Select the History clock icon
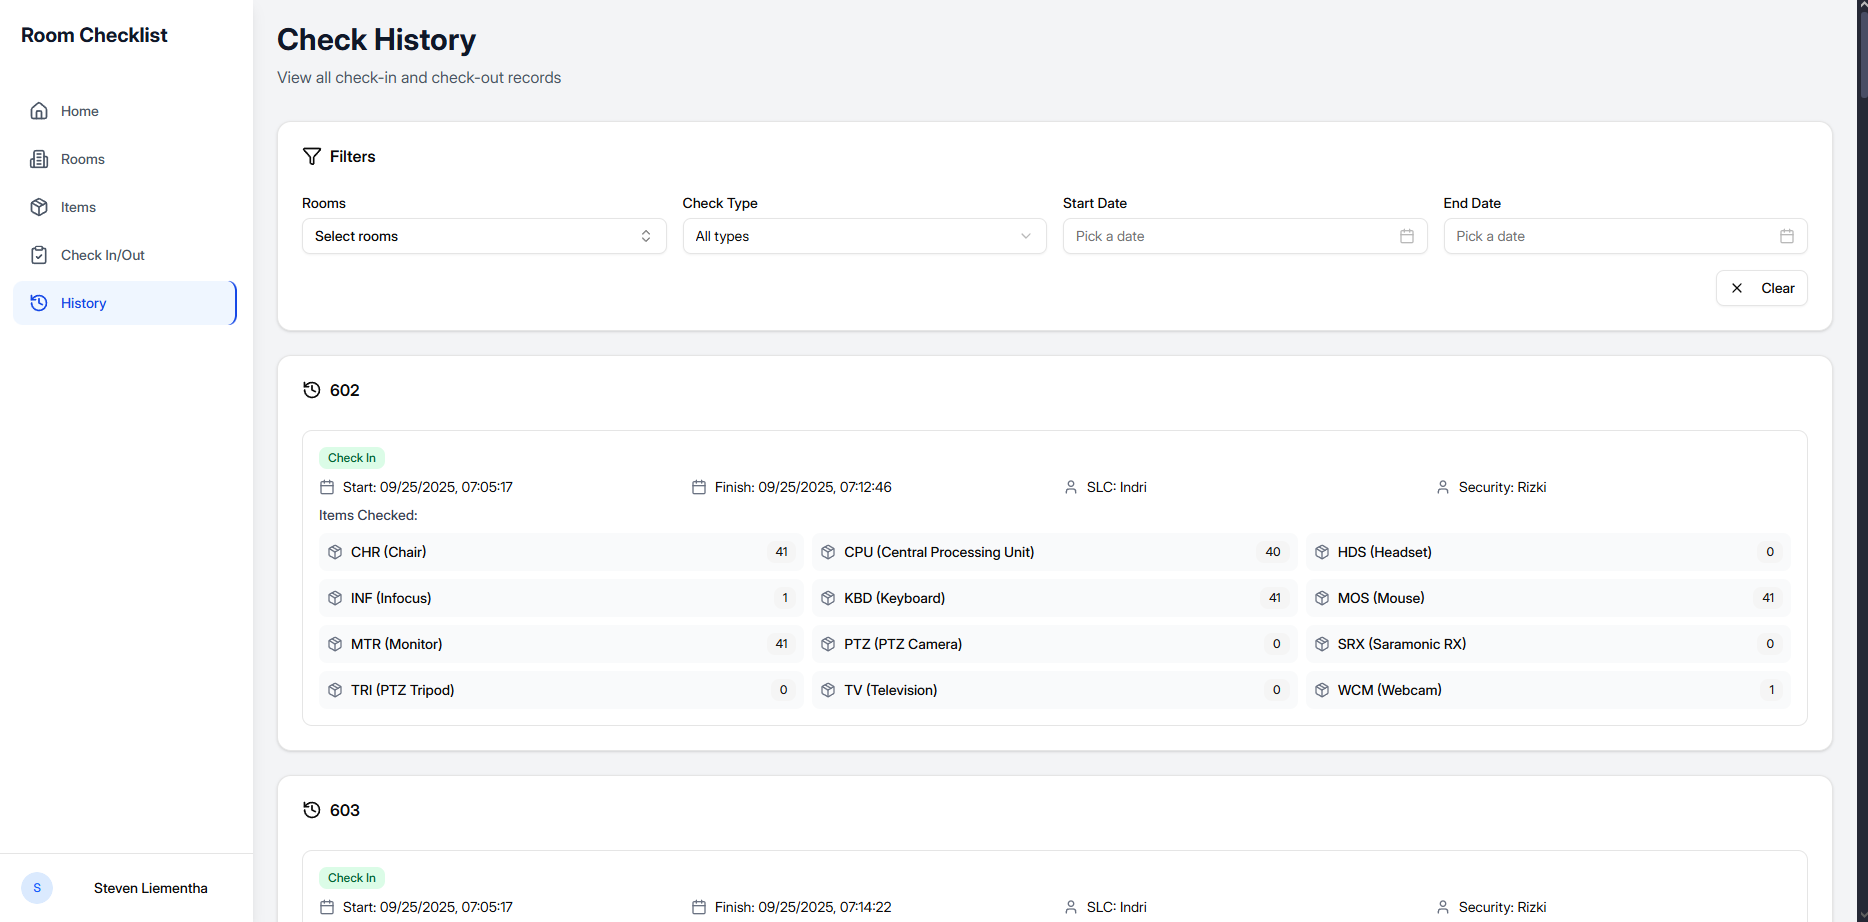Image resolution: width=1868 pixels, height=922 pixels. click(x=38, y=302)
